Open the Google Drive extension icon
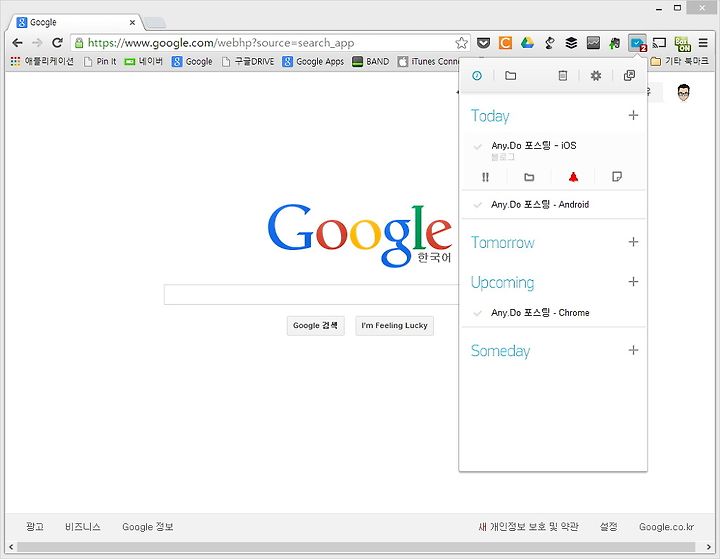Image resolution: width=720 pixels, height=559 pixels. pos(527,43)
